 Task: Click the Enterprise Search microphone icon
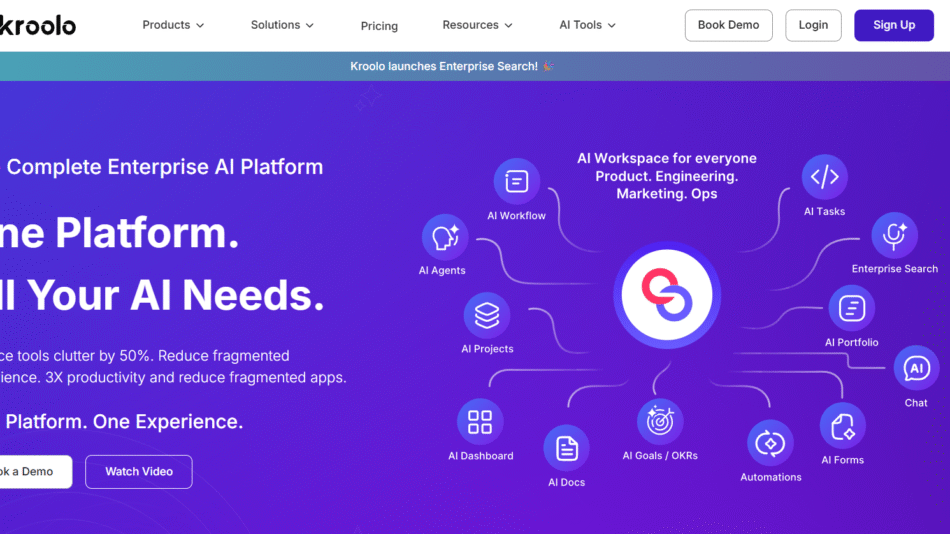coord(894,235)
